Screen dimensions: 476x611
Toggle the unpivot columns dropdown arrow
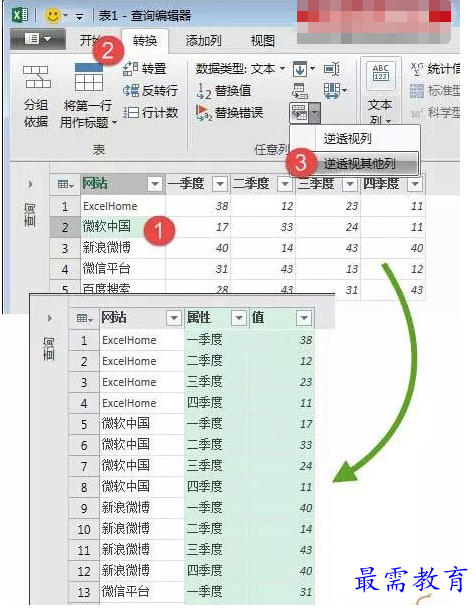[x=315, y=113]
